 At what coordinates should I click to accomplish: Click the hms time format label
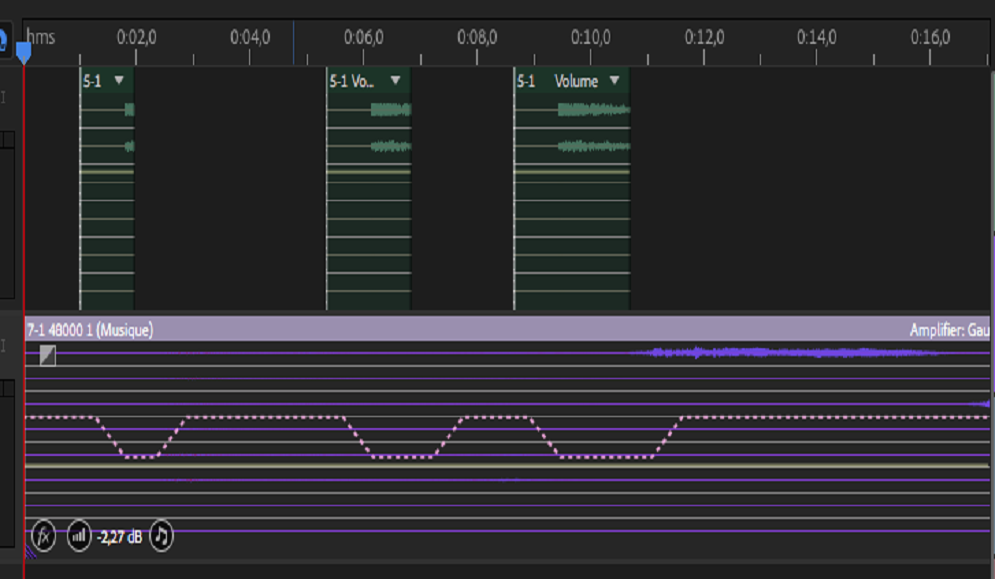41,37
